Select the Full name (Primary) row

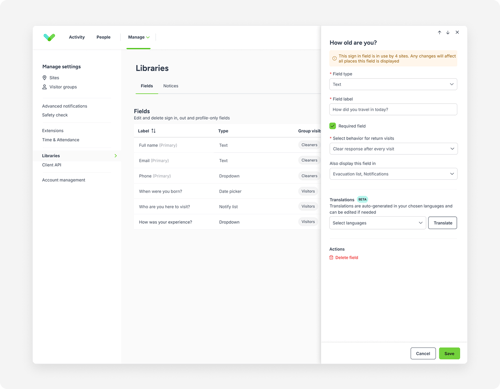click(x=227, y=145)
